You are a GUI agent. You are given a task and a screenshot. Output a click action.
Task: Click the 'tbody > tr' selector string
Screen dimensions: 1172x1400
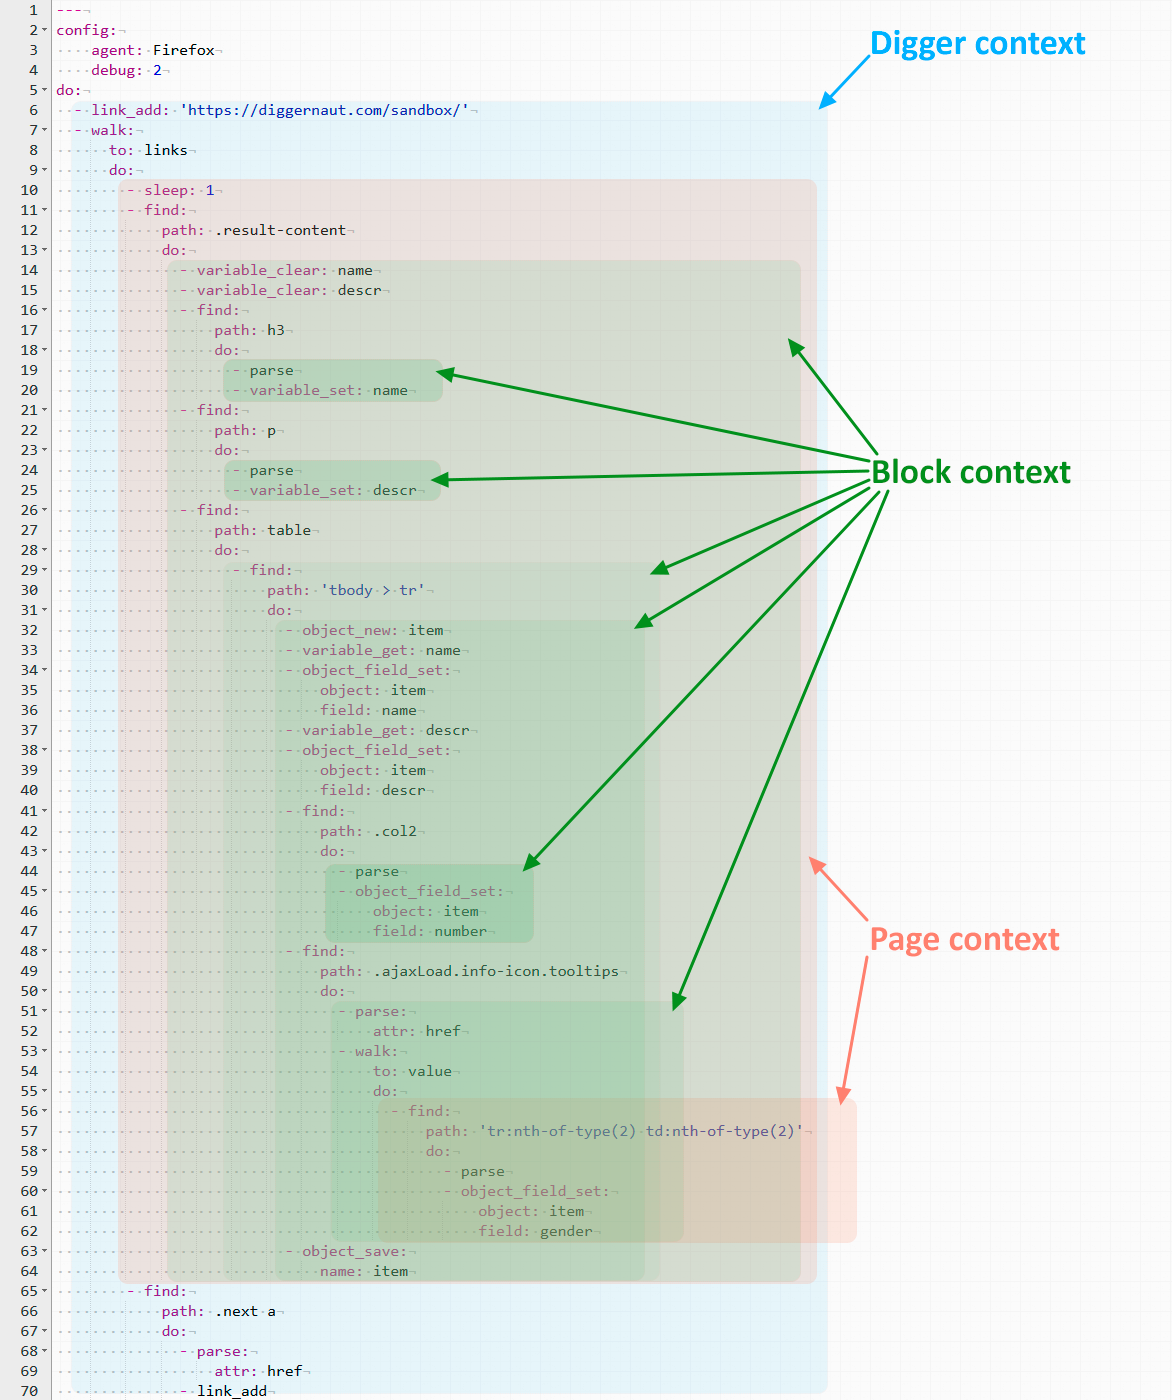coord(373,590)
